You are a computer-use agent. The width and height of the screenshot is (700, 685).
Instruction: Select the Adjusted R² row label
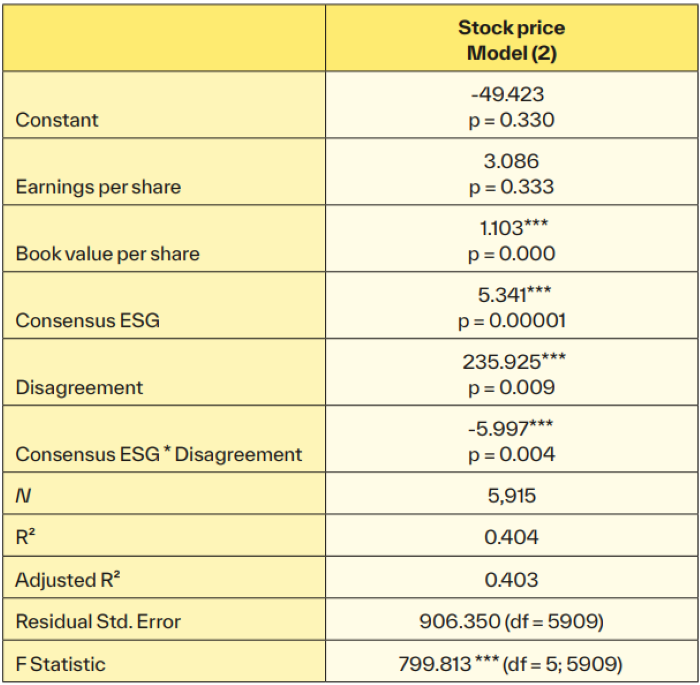(x=68, y=580)
